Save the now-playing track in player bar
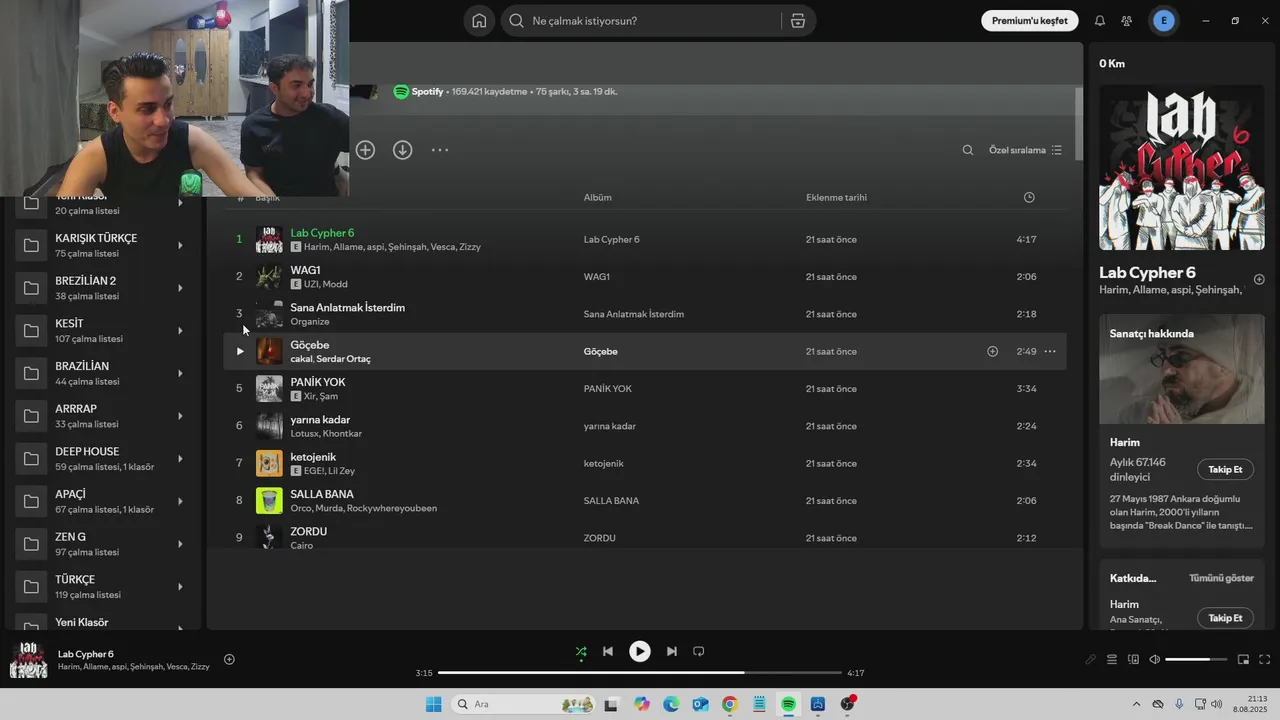 pos(229,659)
